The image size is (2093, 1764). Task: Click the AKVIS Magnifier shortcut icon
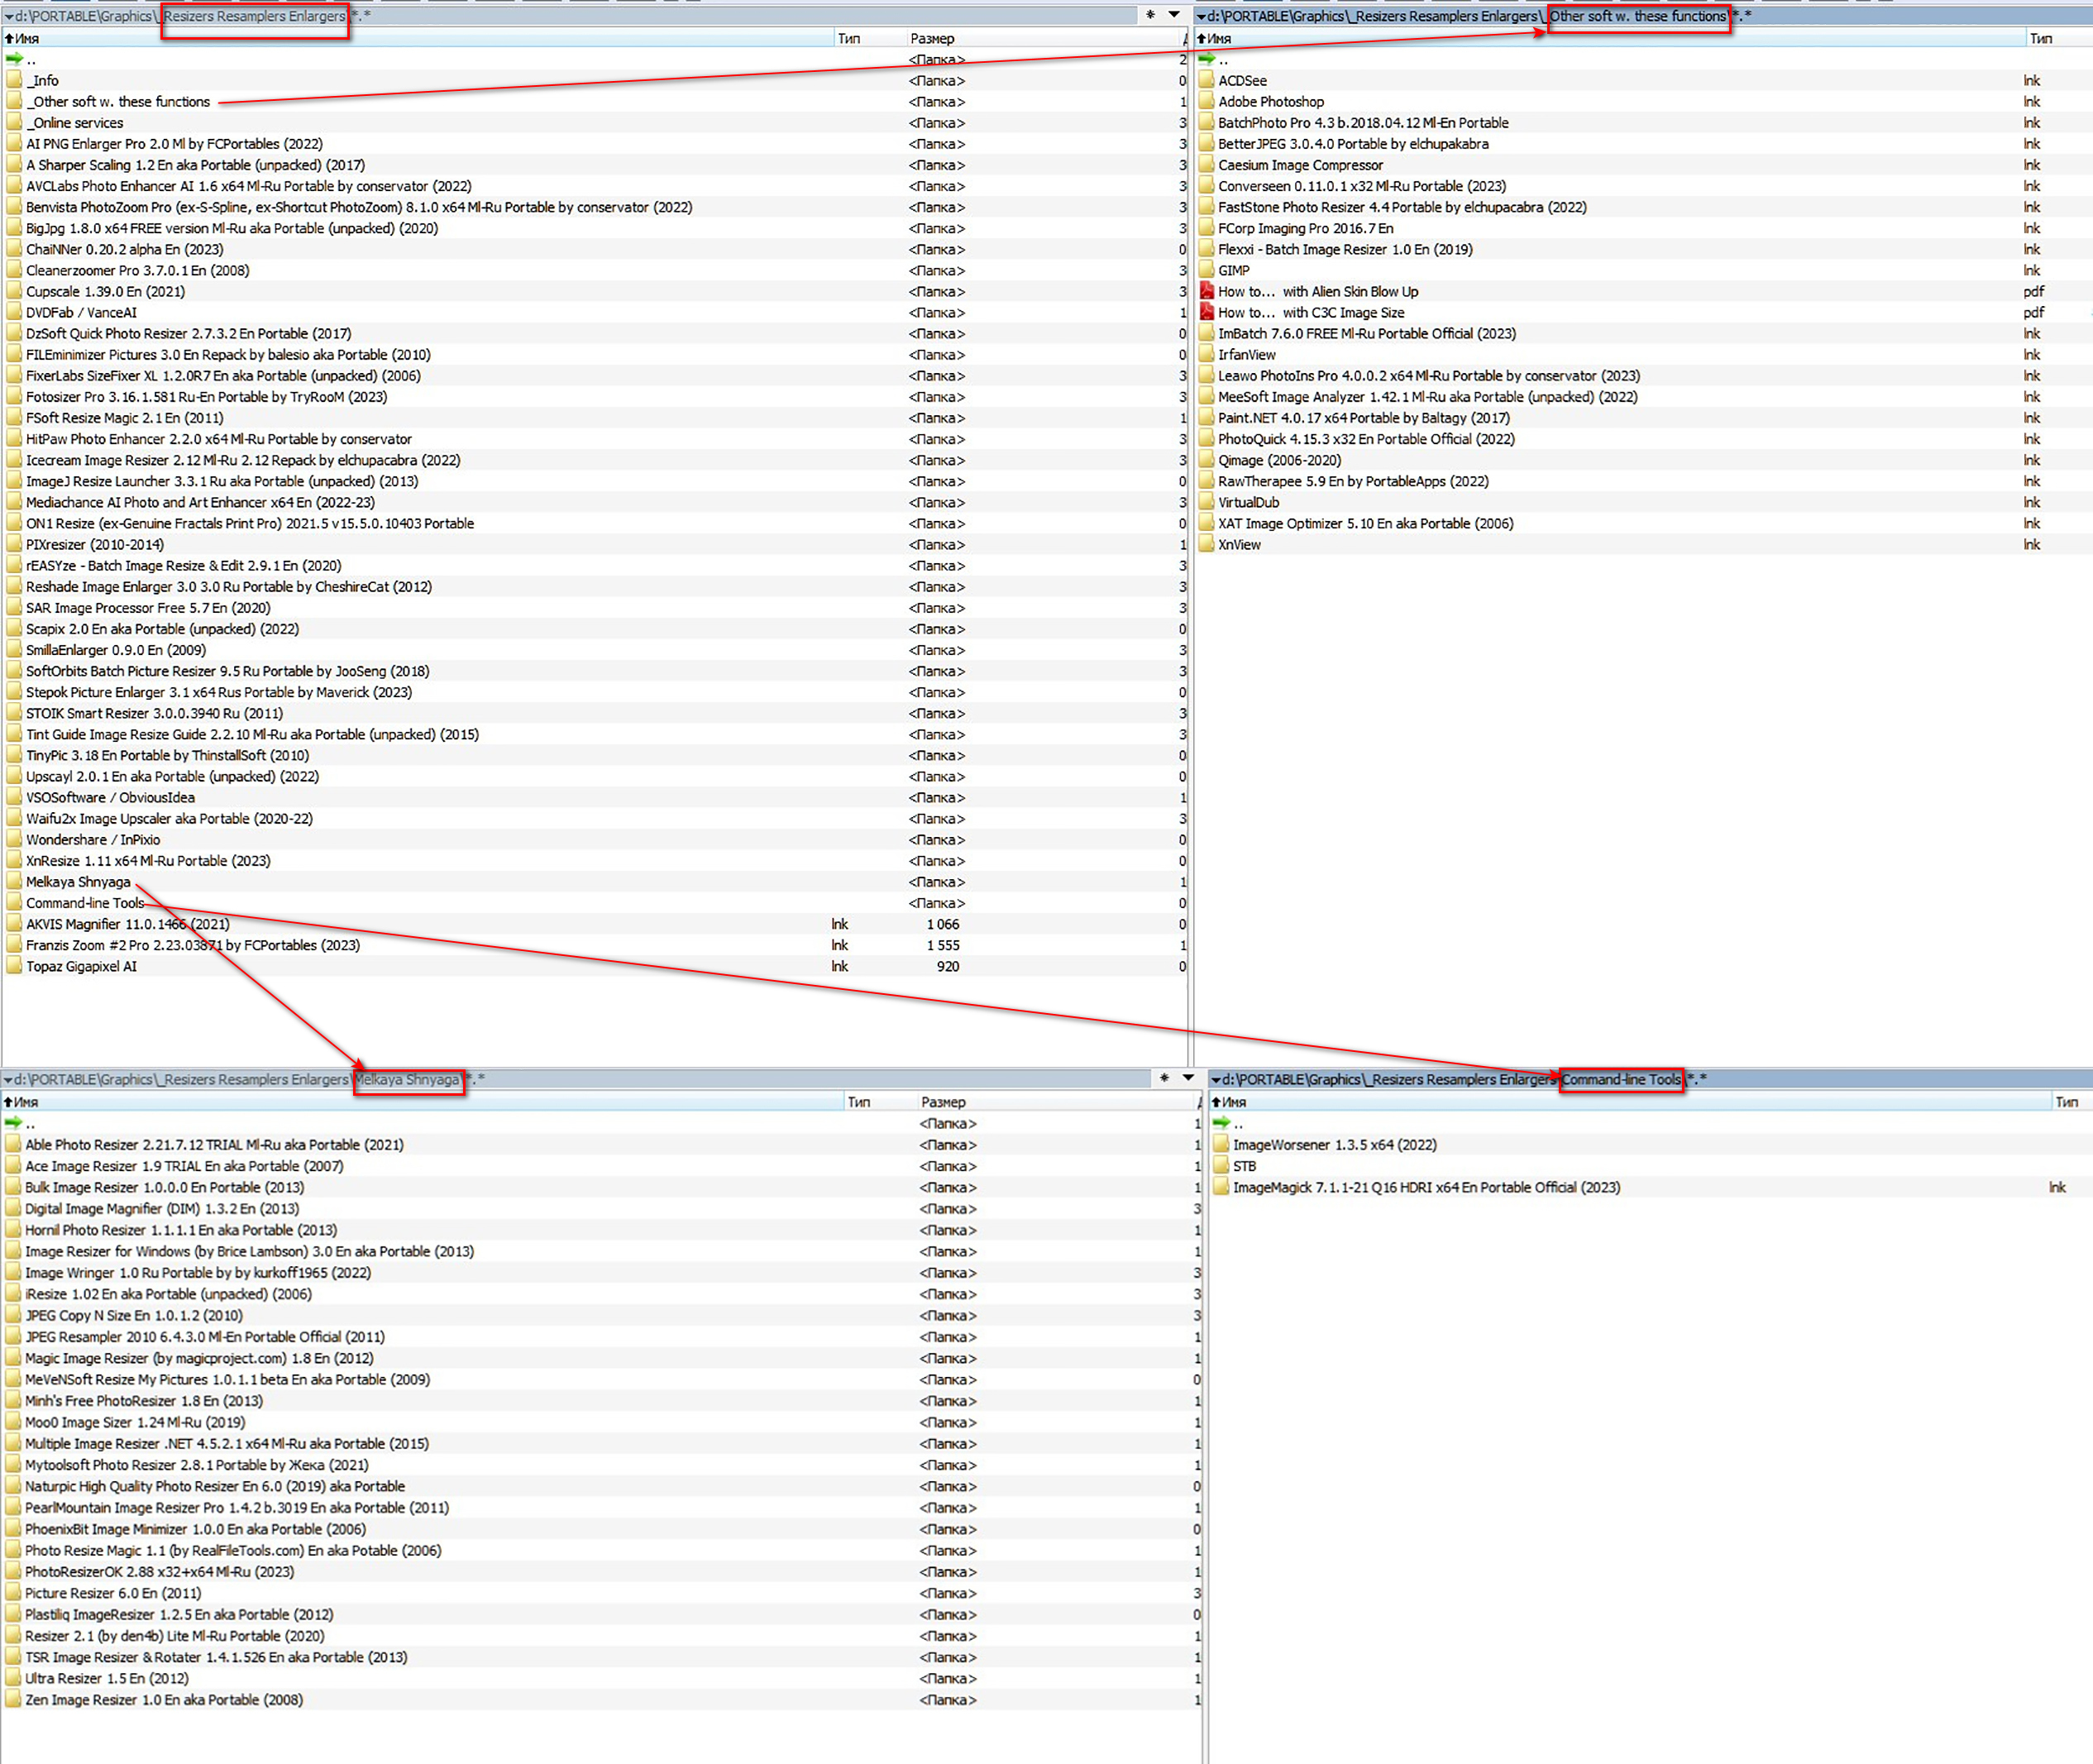point(13,924)
